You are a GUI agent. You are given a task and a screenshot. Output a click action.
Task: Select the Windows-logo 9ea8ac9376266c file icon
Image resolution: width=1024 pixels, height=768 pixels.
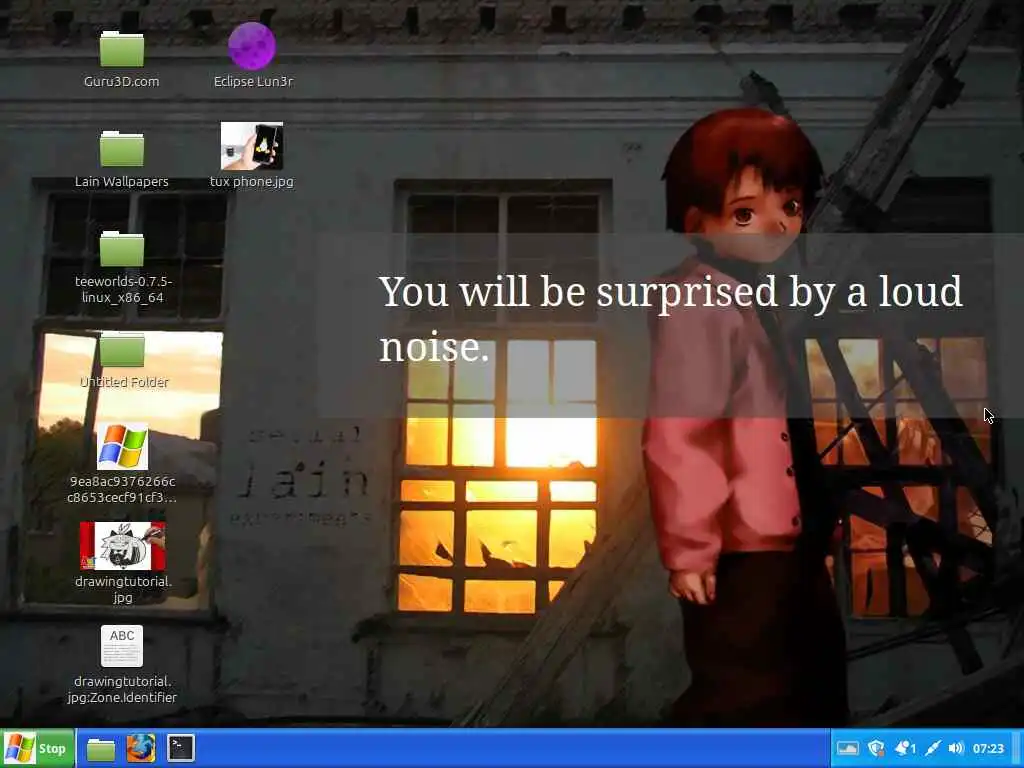point(122,447)
